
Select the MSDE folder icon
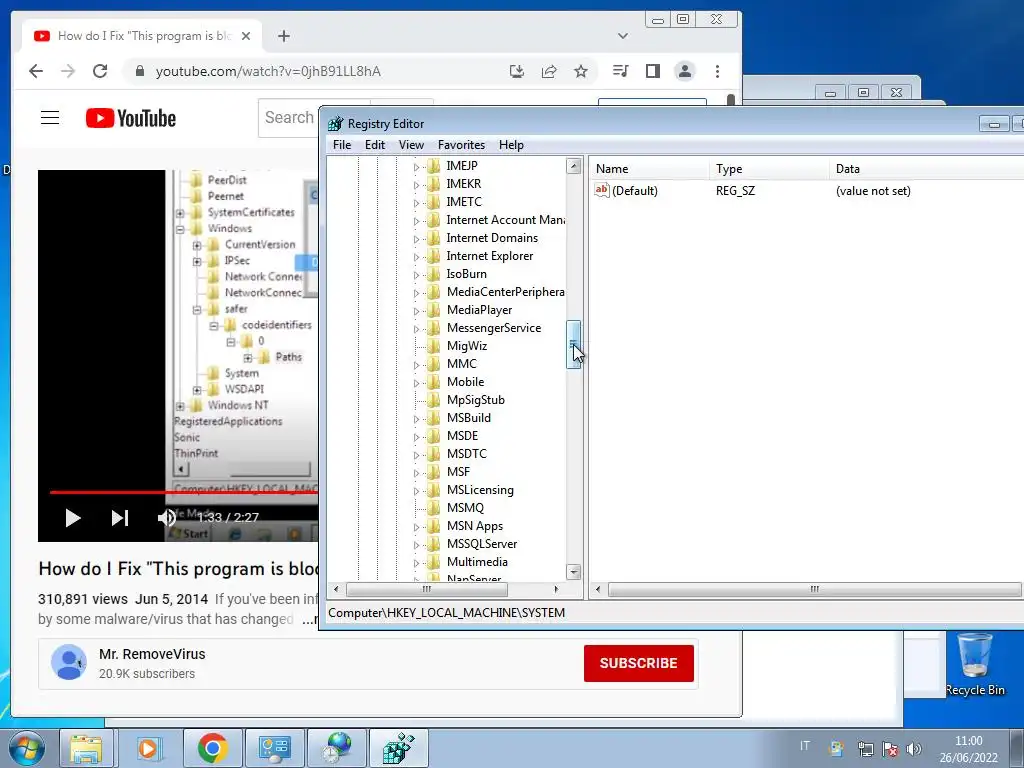433,436
